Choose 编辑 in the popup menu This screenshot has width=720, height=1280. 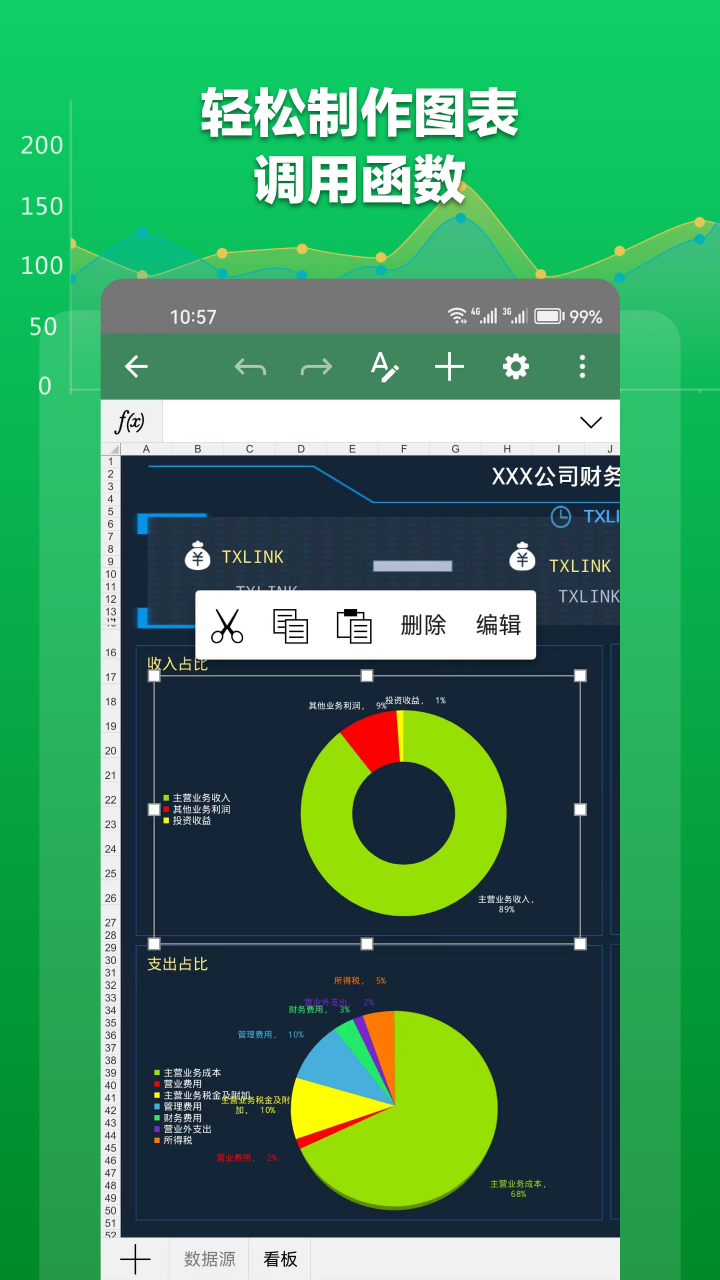point(499,625)
